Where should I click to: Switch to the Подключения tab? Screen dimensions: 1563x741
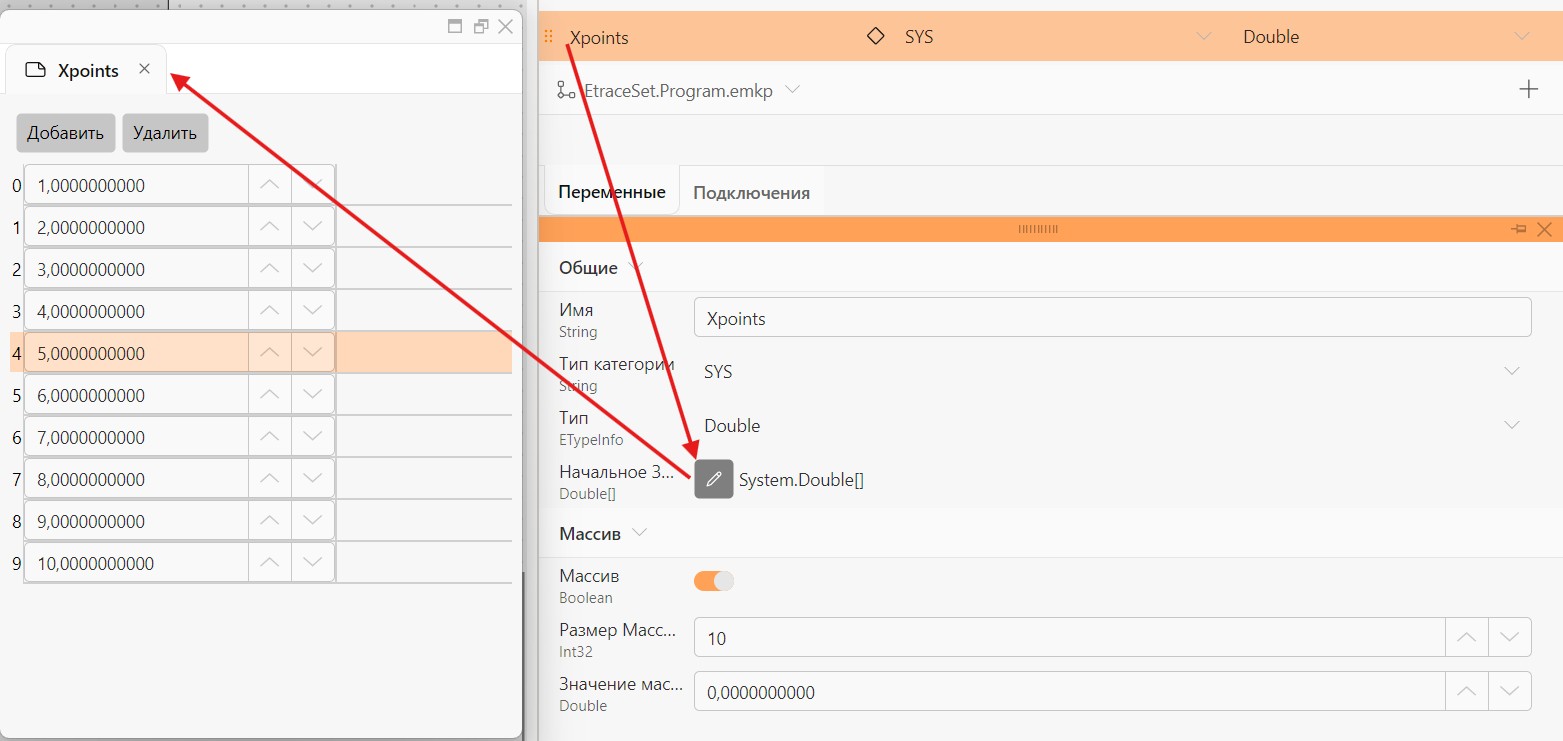coord(751,193)
